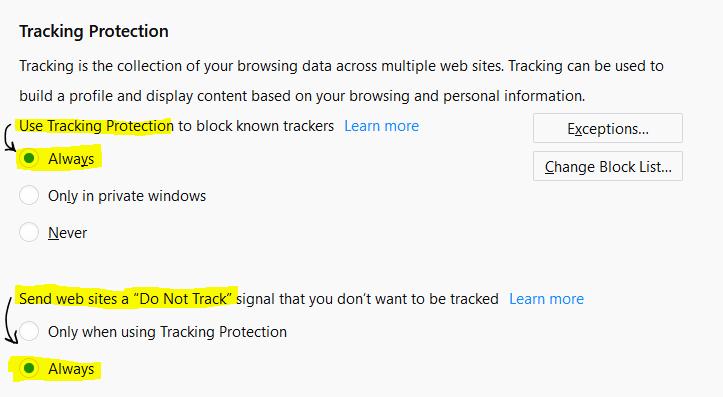Click the Change Block List... button
This screenshot has height=397, width=723.
click(x=608, y=166)
